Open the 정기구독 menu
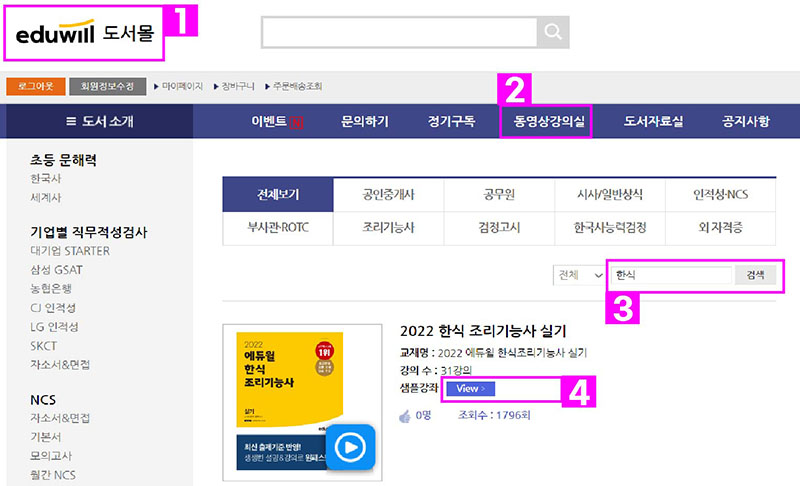 pos(452,121)
